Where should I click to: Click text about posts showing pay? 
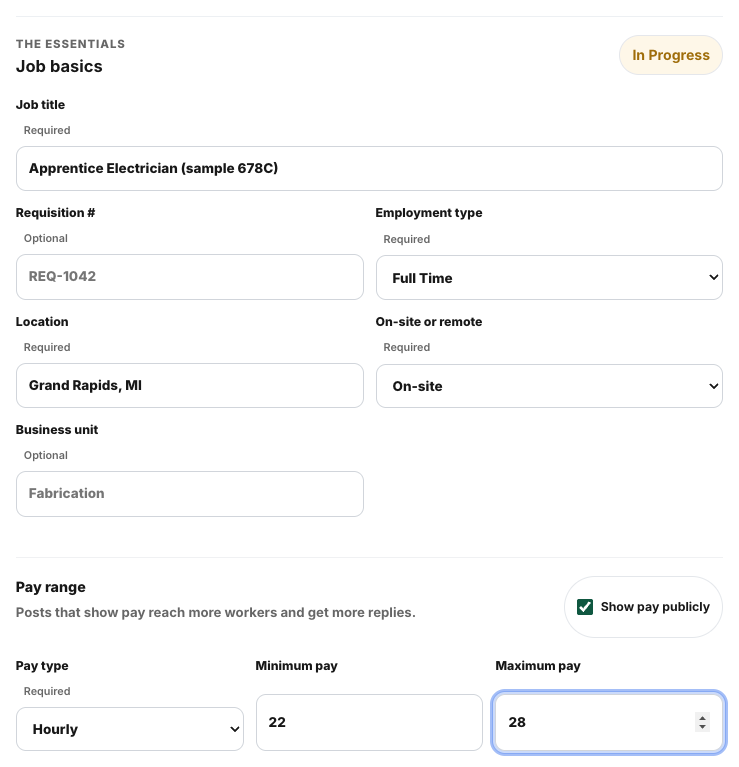point(216,612)
